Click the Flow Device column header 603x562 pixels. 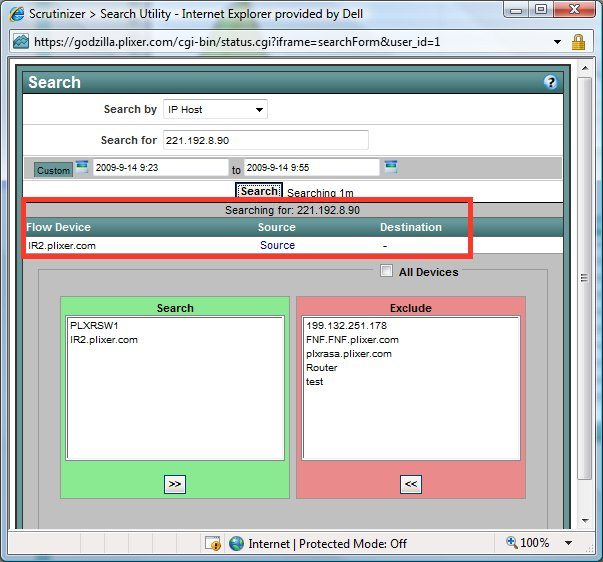click(x=58, y=227)
